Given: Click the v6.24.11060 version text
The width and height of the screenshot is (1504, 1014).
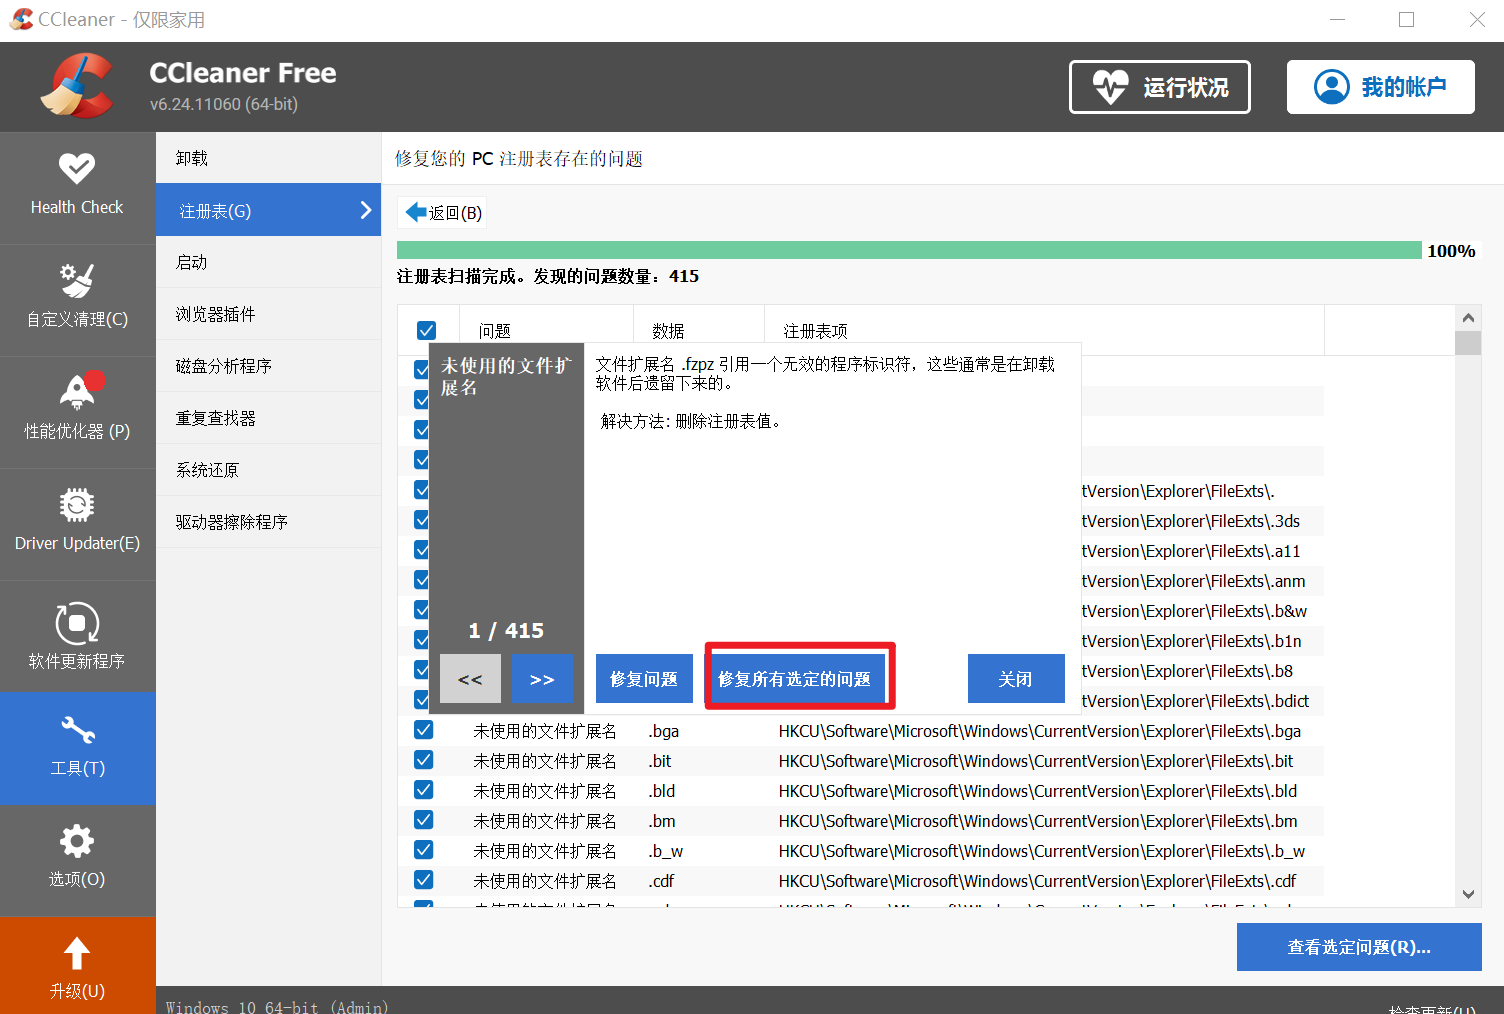Looking at the screenshot, I should [x=224, y=104].
